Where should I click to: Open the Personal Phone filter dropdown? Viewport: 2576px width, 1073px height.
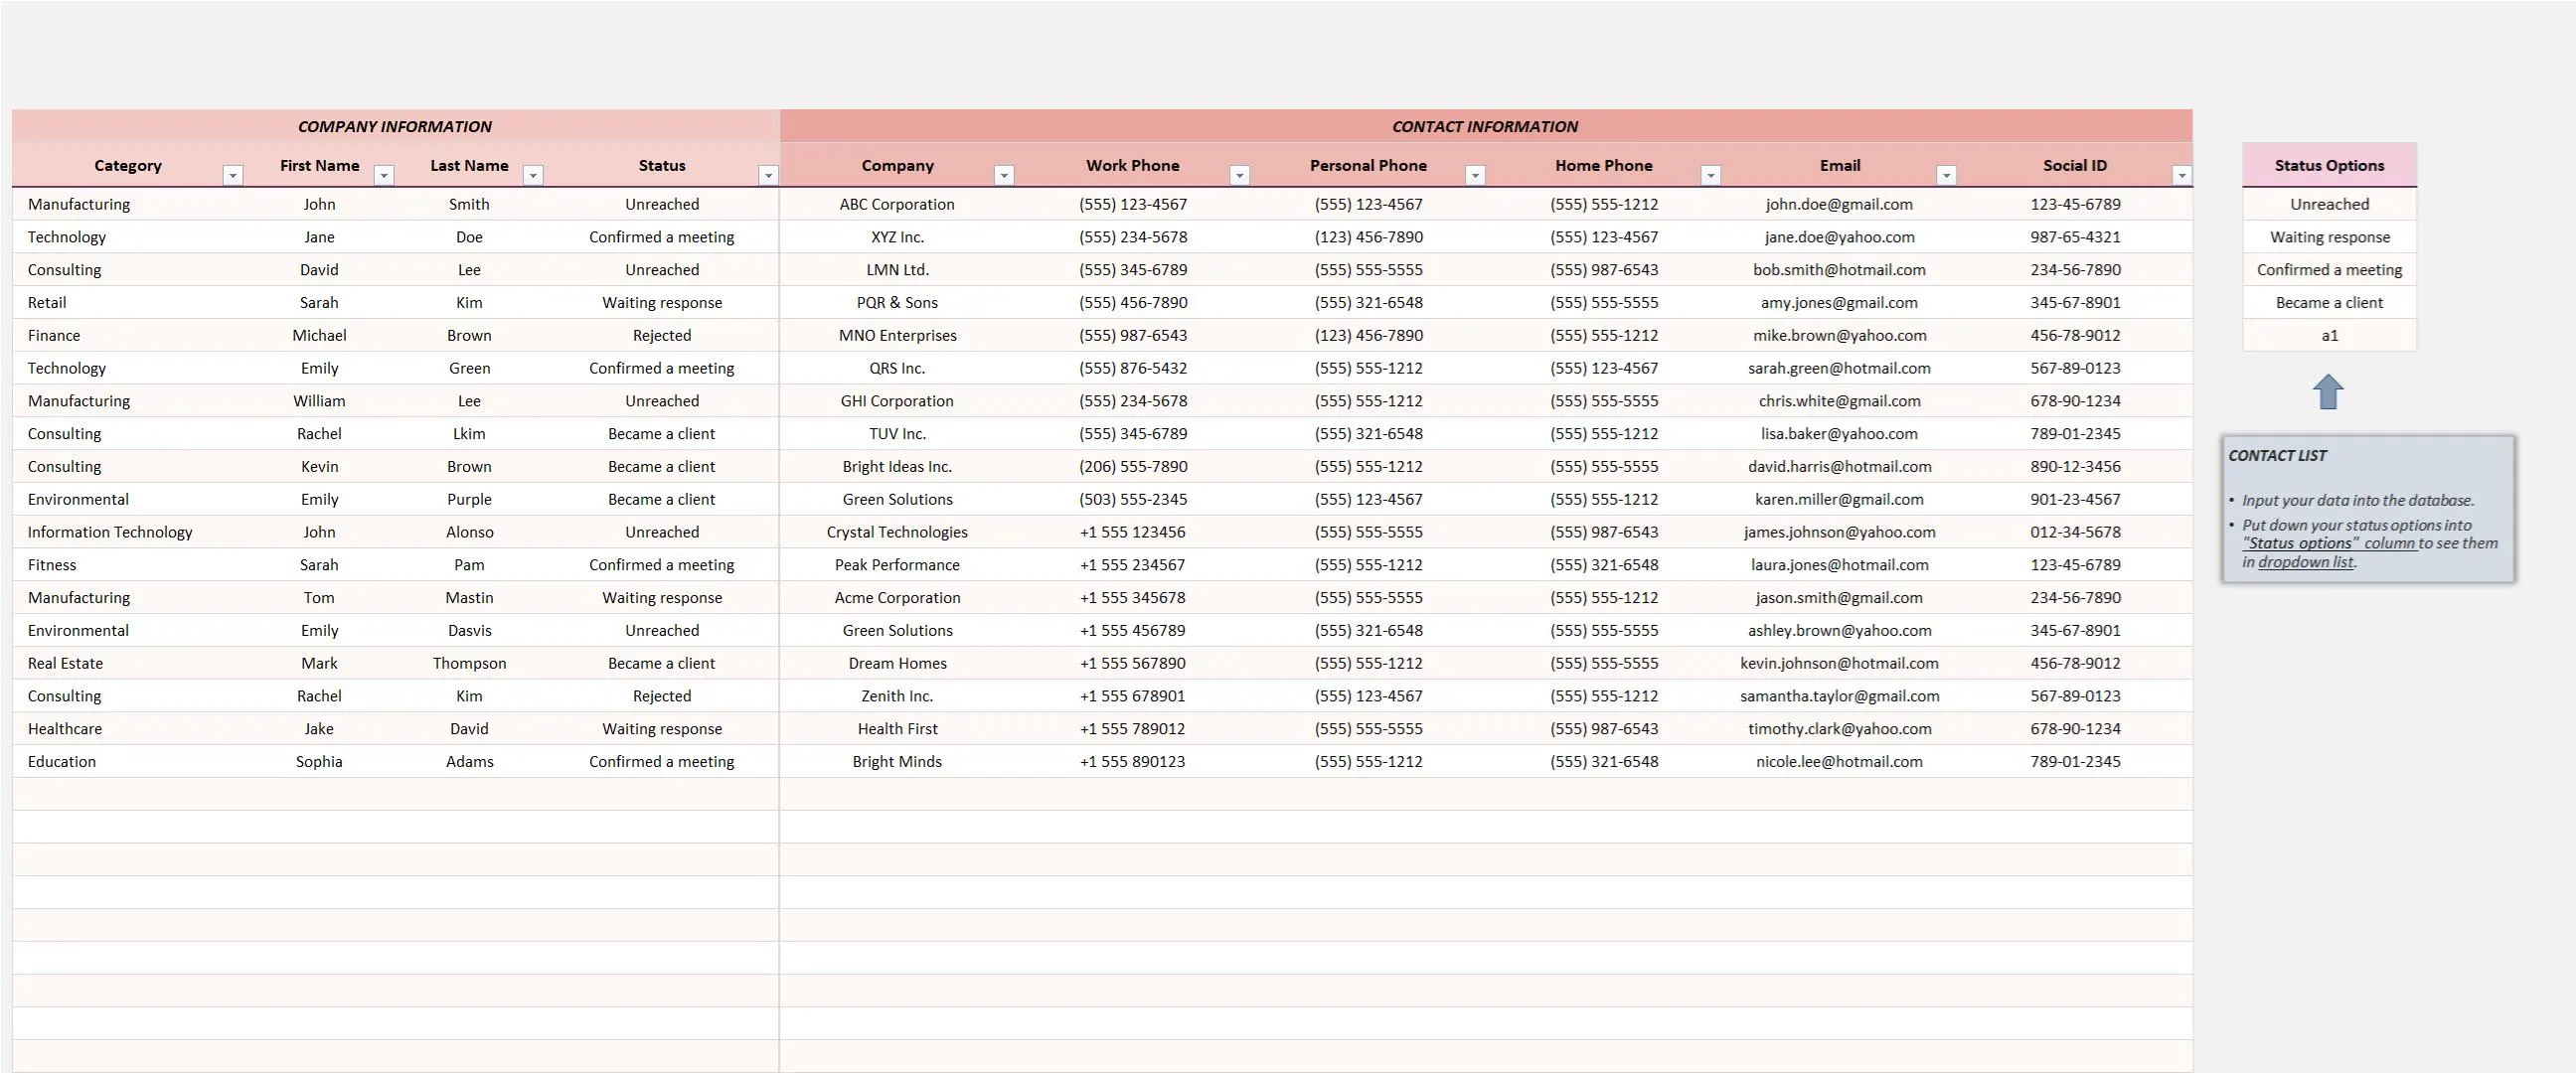[1474, 174]
